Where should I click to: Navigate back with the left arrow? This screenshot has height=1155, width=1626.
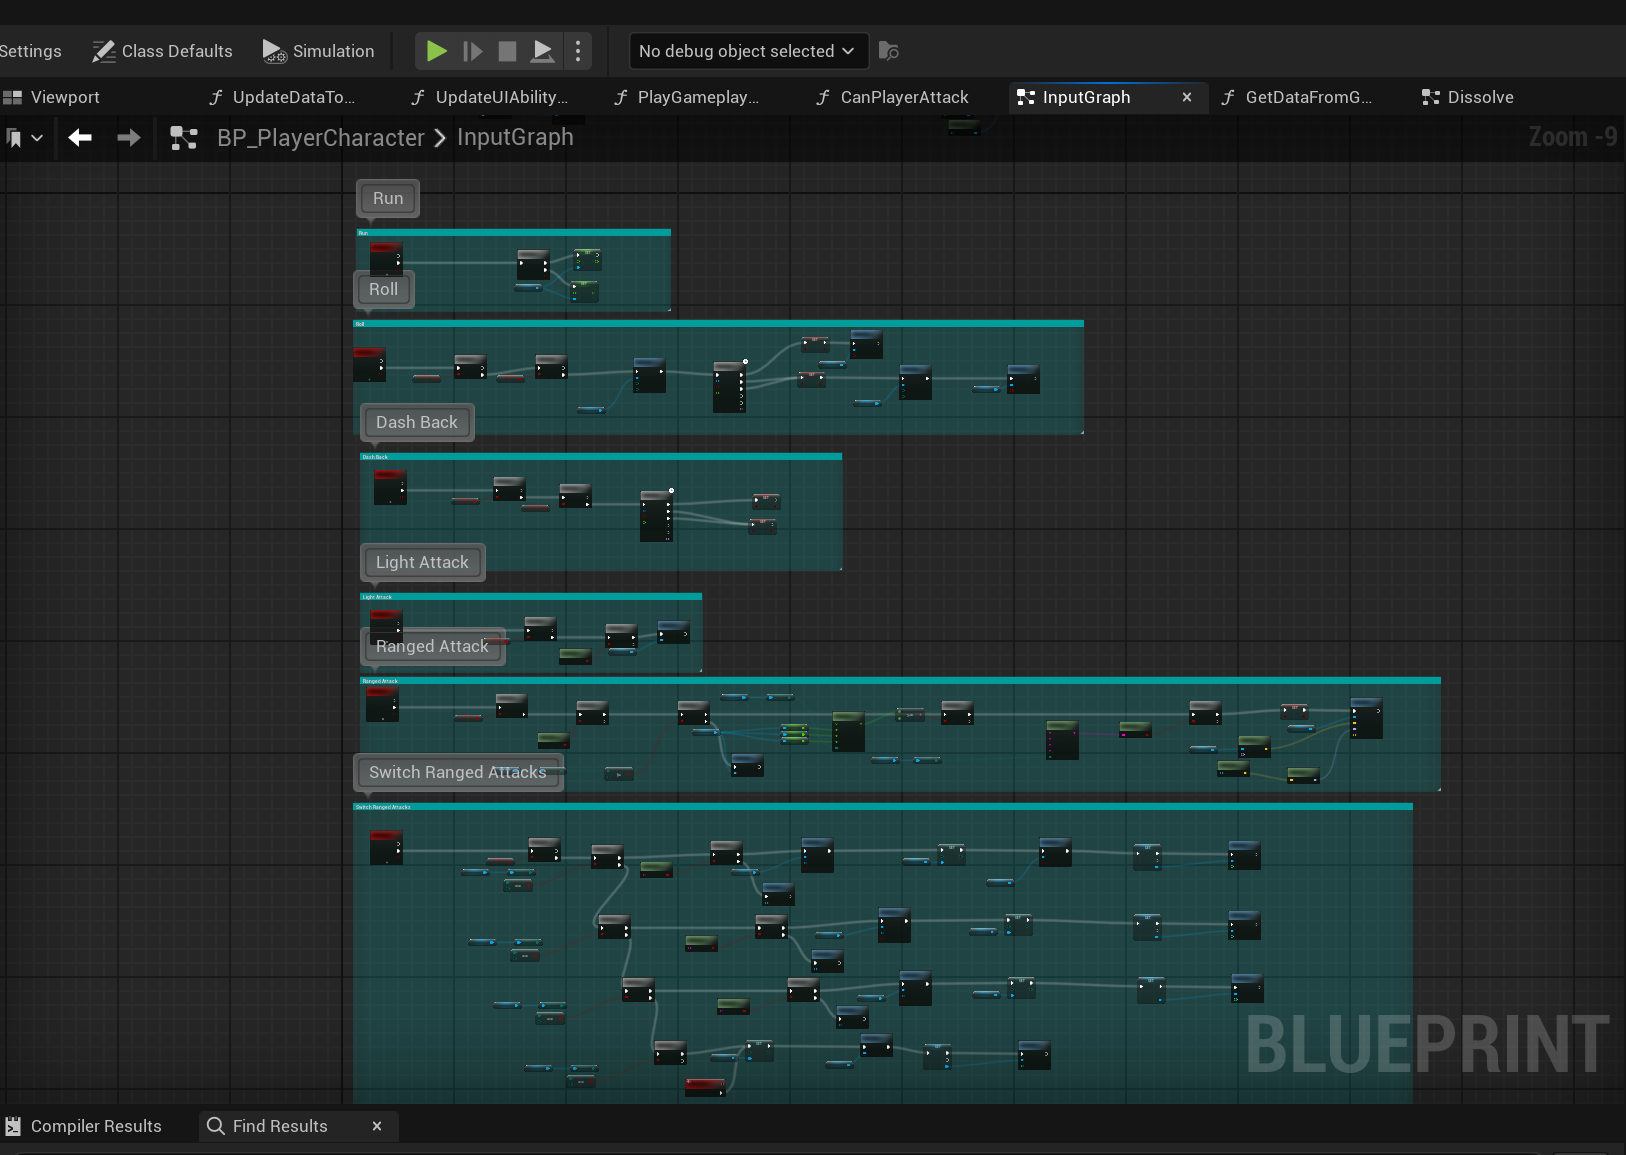click(80, 138)
